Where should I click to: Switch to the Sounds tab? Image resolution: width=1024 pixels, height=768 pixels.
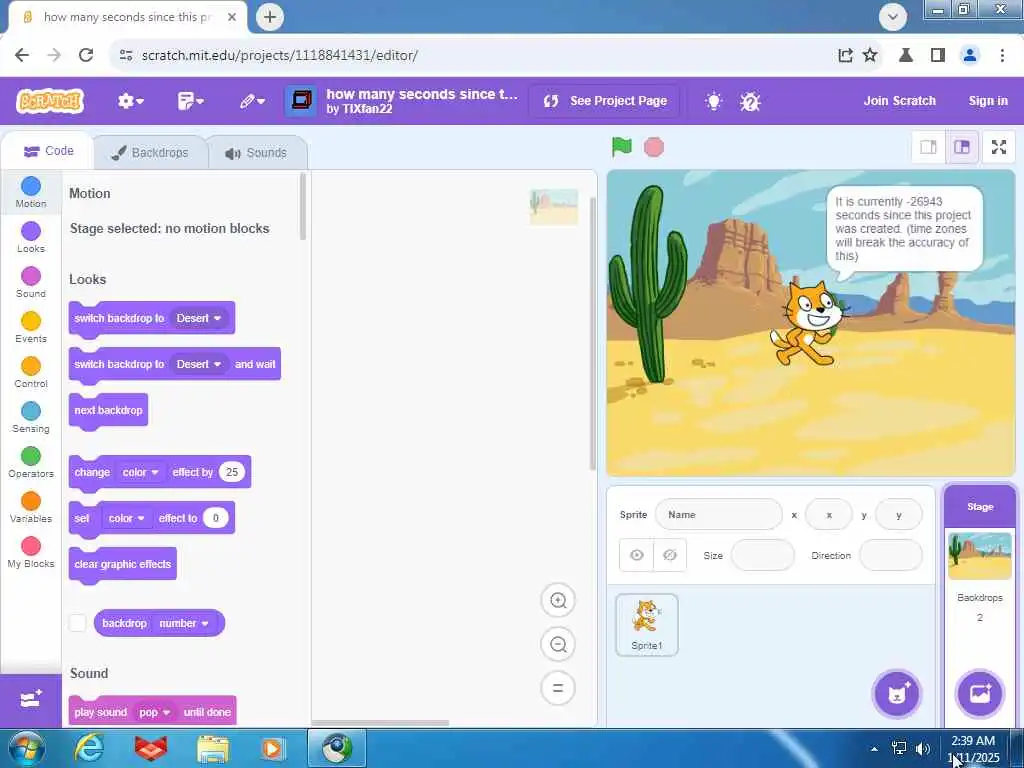pos(257,153)
